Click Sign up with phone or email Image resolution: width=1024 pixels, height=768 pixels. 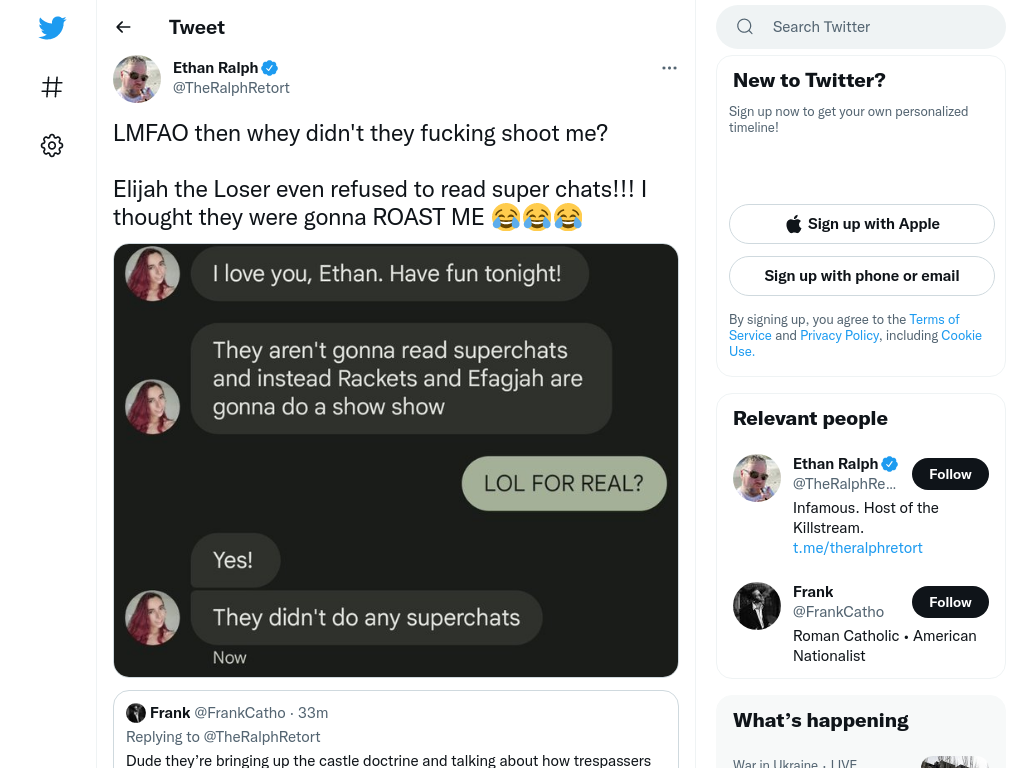861,276
